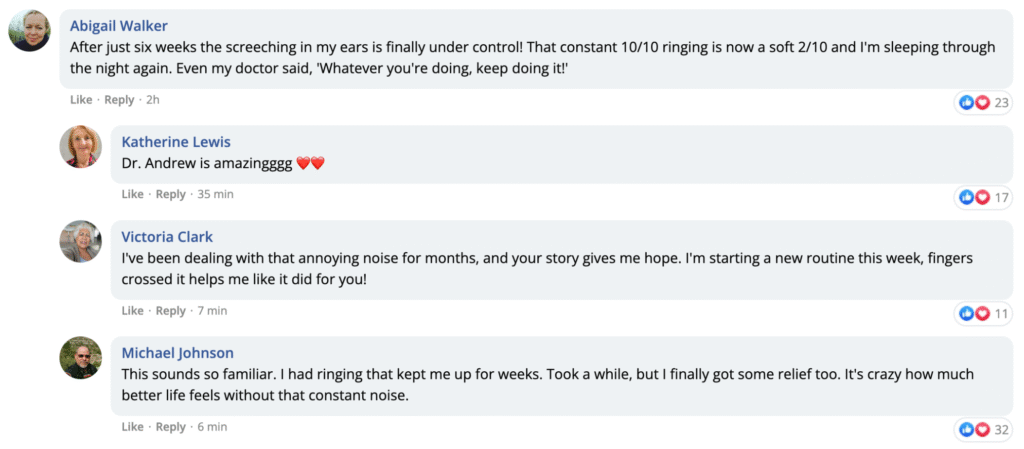View the 17 reactions on Katherine's comment
This screenshot has width=1024, height=449.
click(x=984, y=198)
